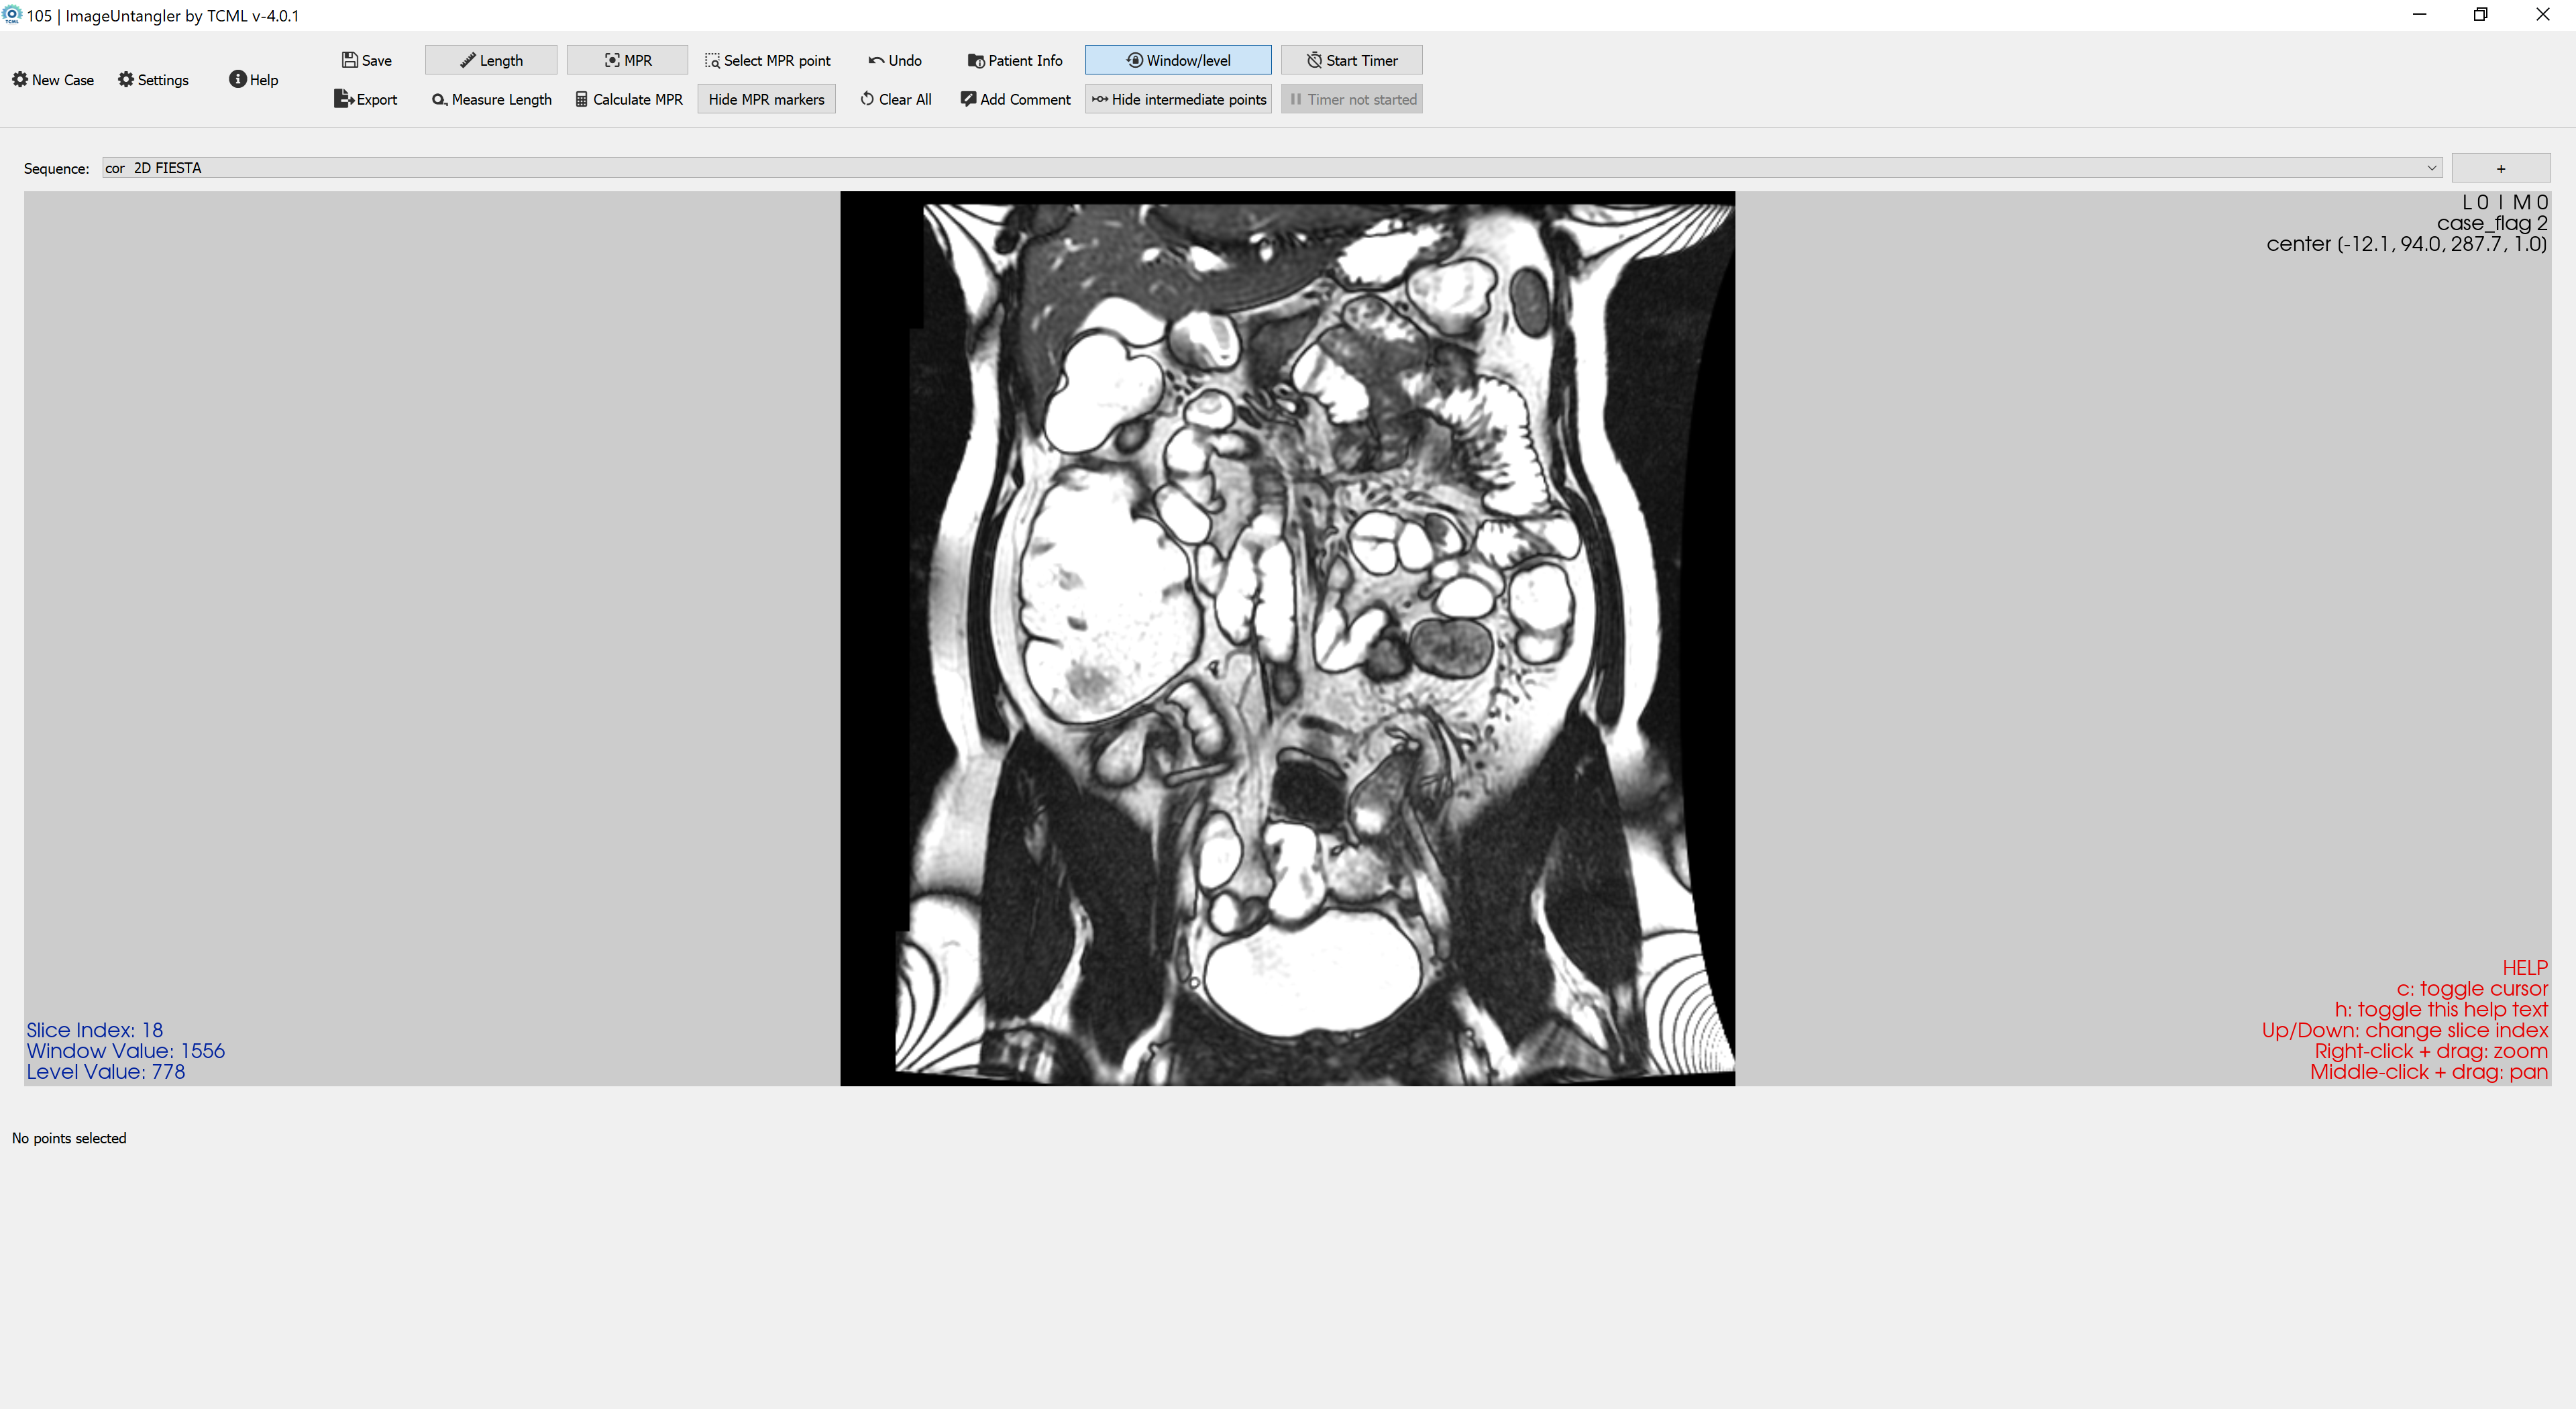Open Patient Info

click(1015, 60)
